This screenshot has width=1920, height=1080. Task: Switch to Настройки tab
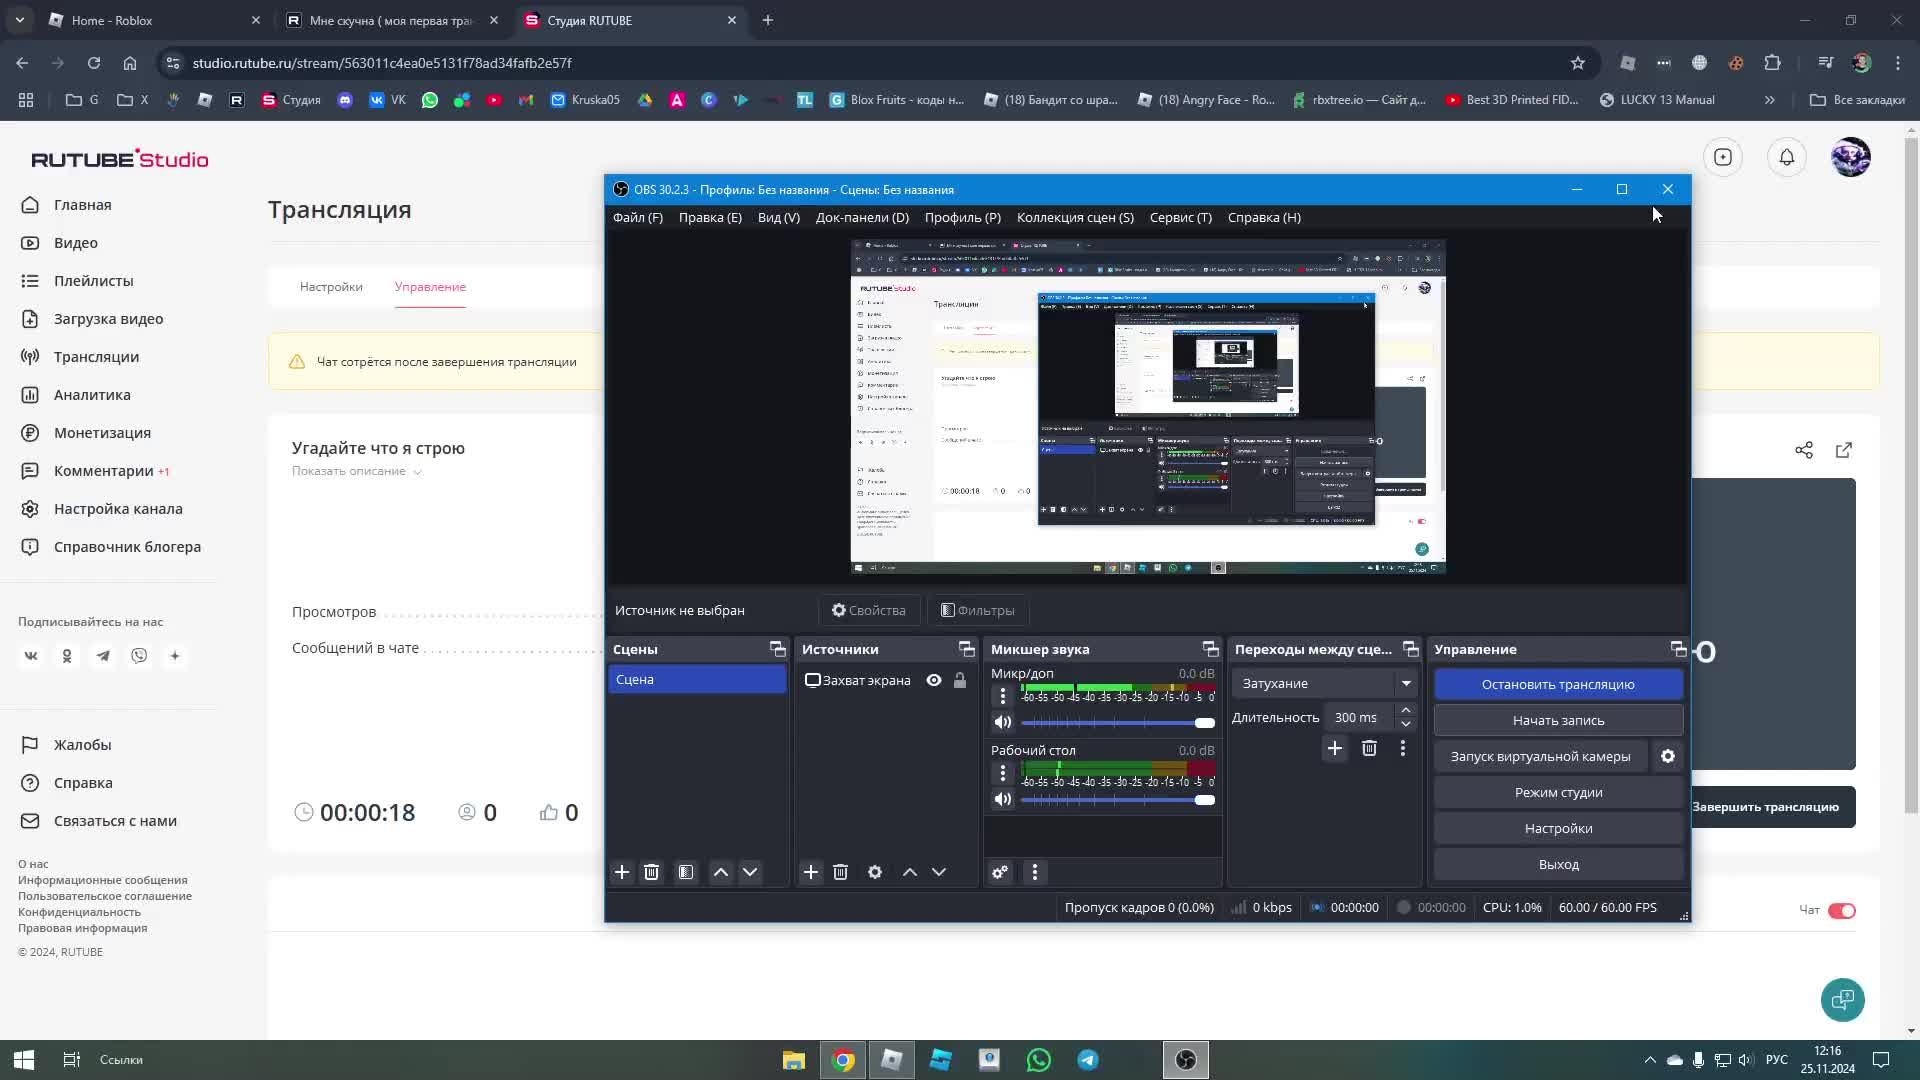(331, 287)
